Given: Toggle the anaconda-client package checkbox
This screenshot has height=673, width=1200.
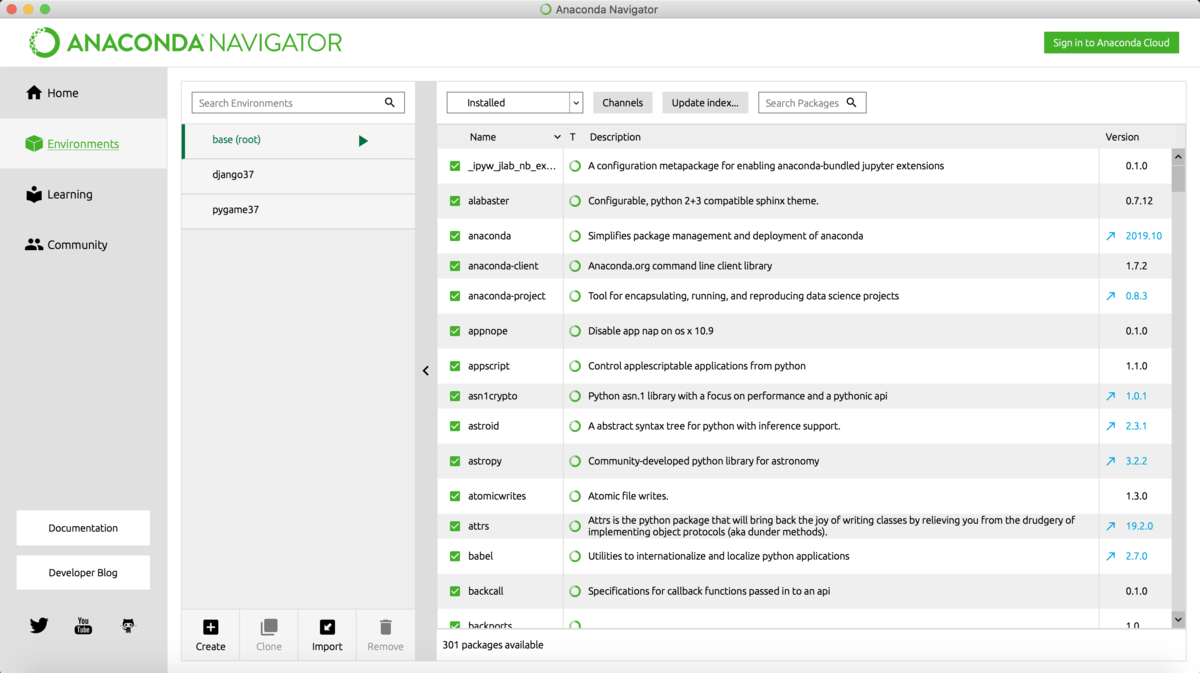Looking at the screenshot, I should [455, 266].
